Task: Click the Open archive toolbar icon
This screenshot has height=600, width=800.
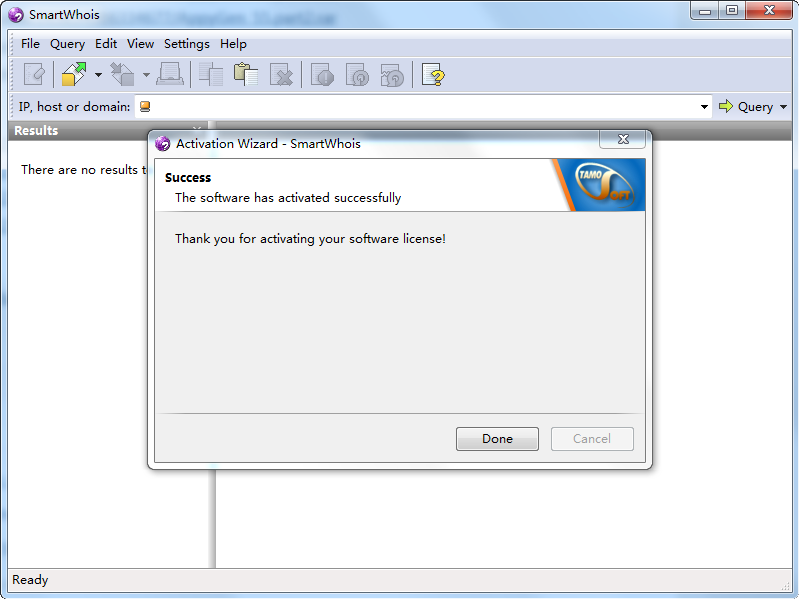Action: pyautogui.click(x=74, y=75)
